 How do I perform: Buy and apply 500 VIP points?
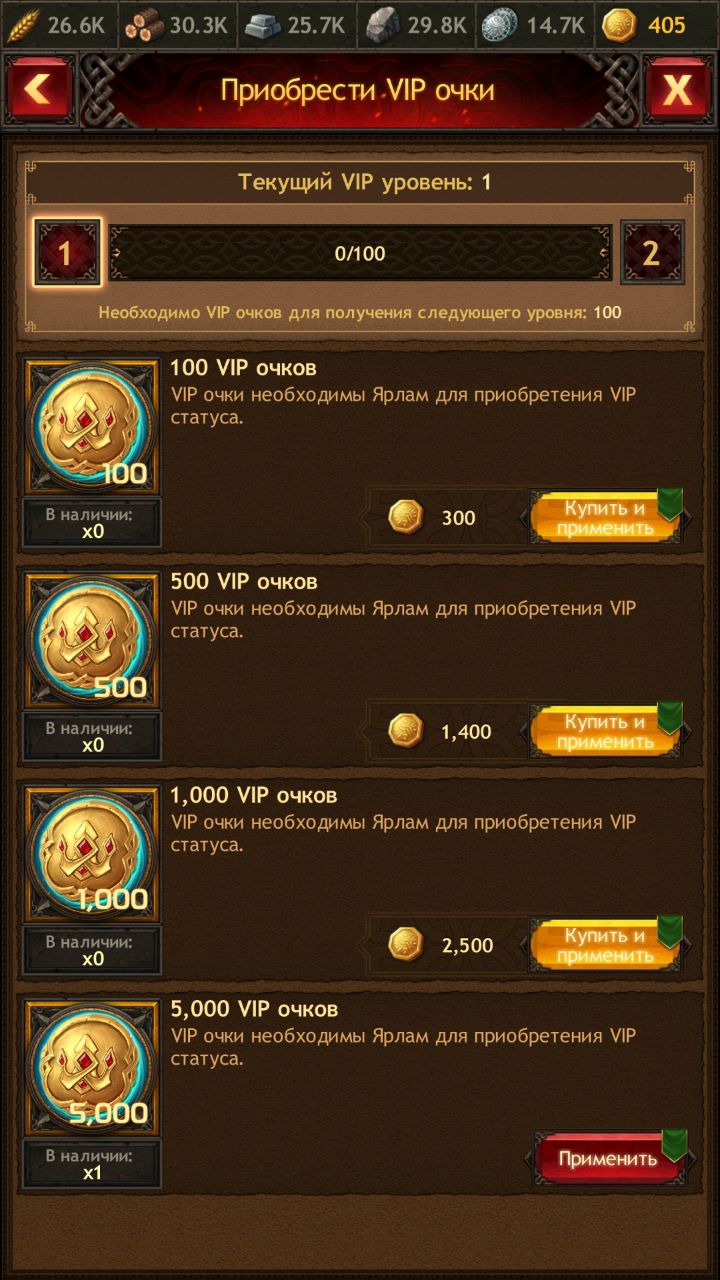point(605,732)
